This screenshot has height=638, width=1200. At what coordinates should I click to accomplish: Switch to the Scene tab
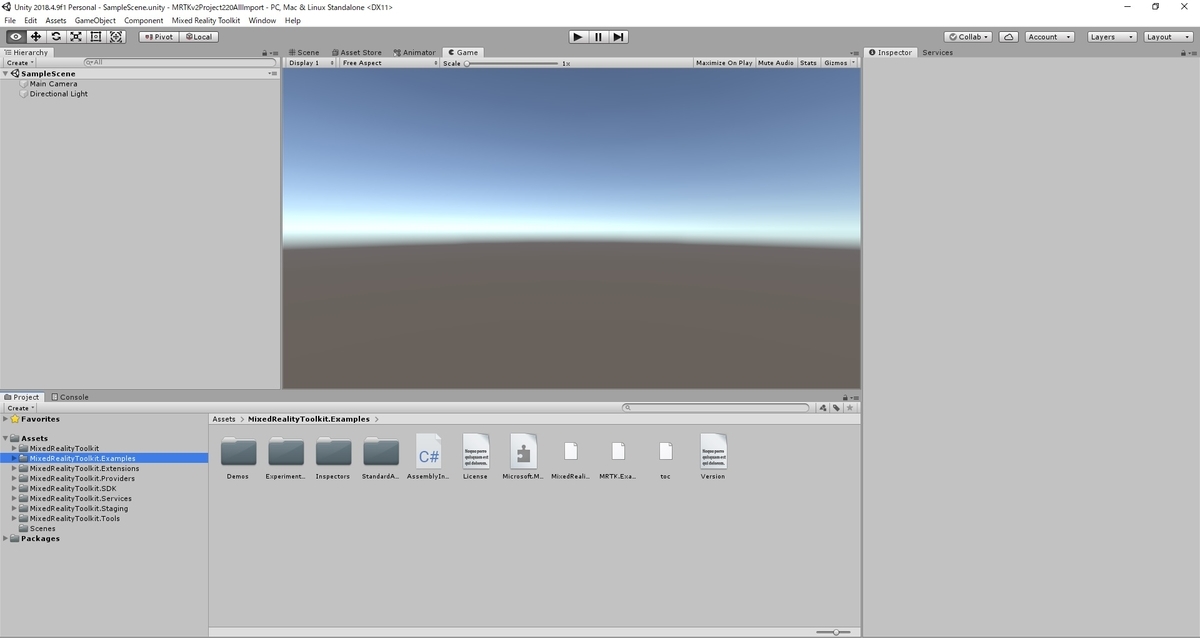303,53
